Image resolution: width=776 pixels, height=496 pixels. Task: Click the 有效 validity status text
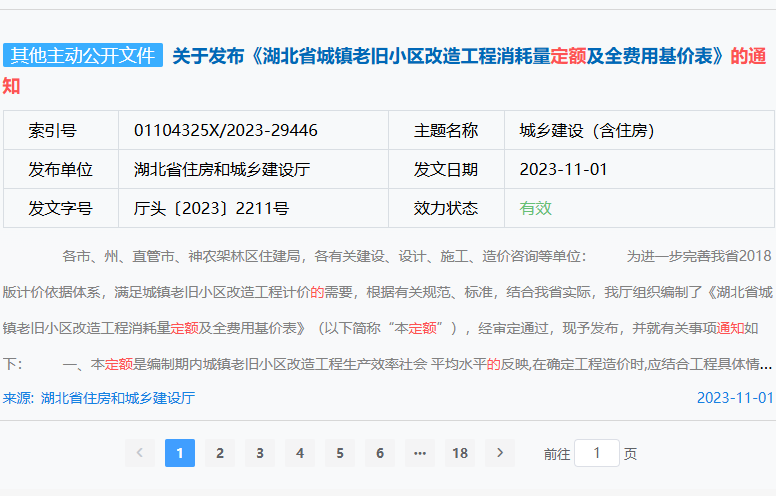tap(536, 208)
